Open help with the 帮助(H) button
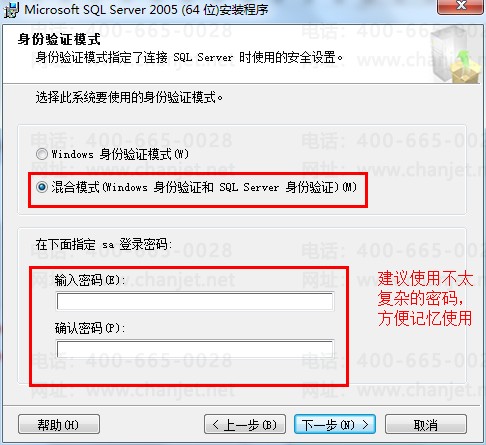Image resolution: width=486 pixels, height=445 pixels. (59, 424)
